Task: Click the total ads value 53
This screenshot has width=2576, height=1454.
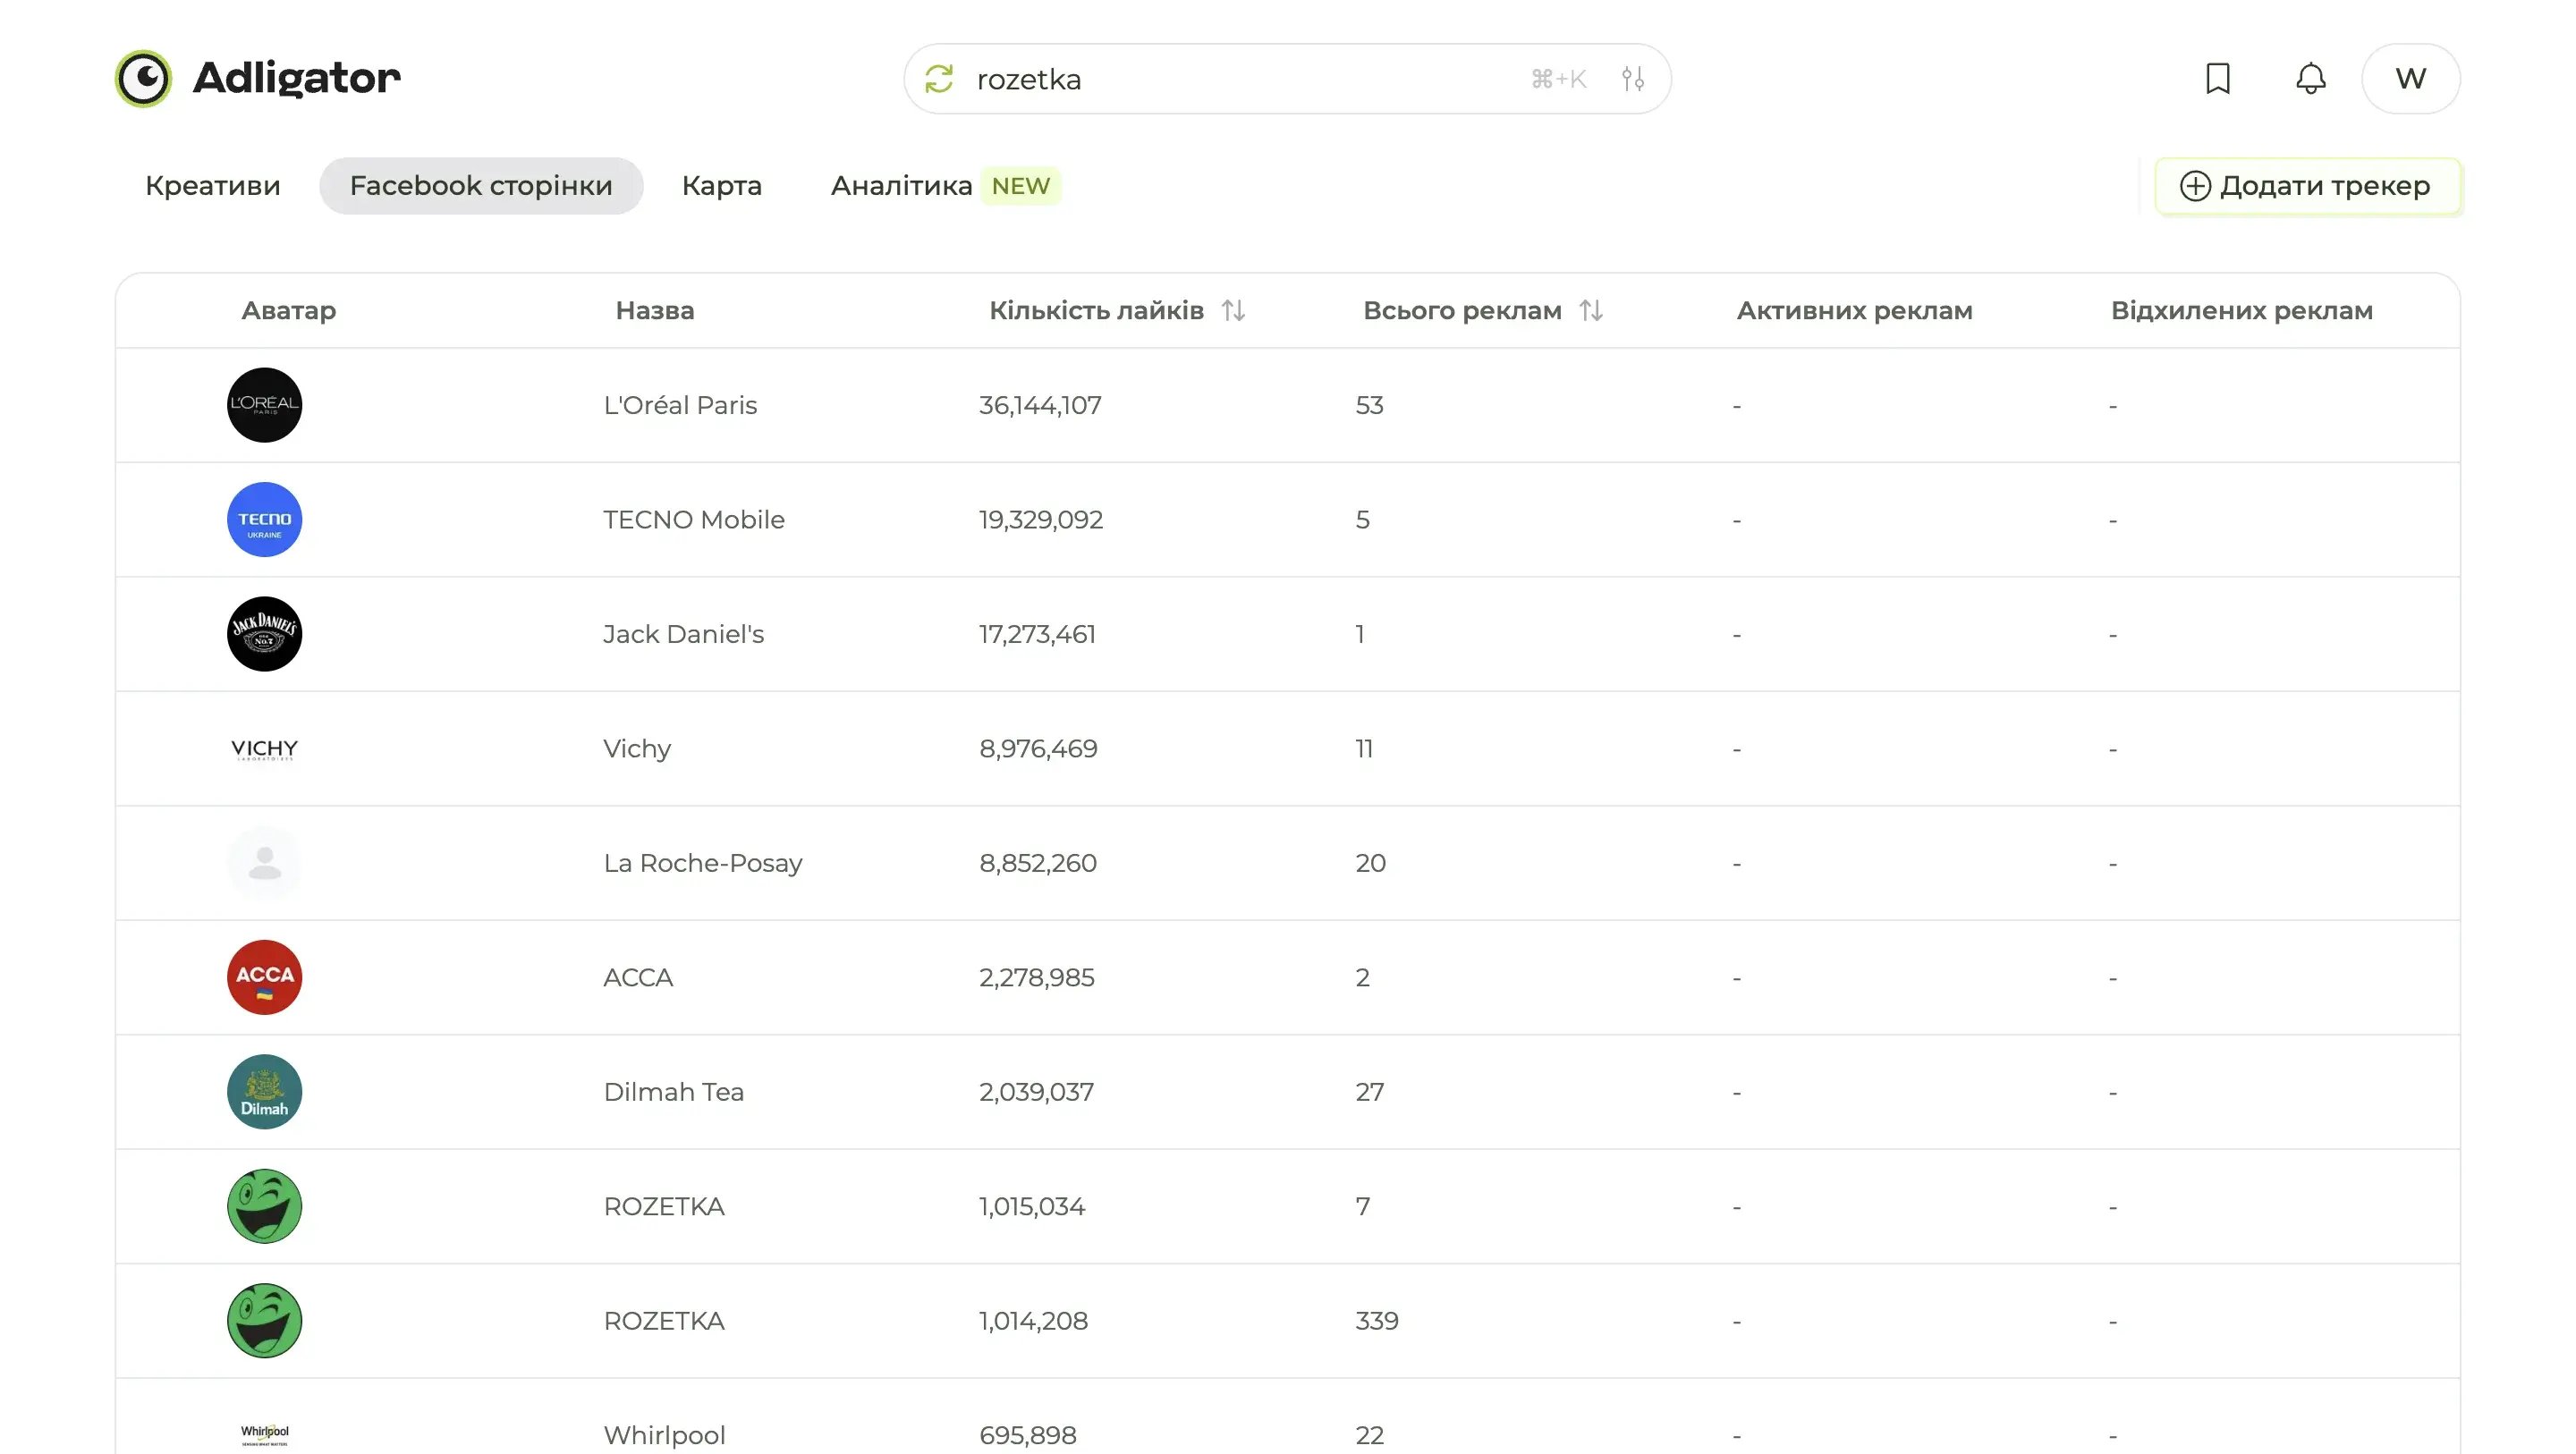Action: [x=1369, y=405]
